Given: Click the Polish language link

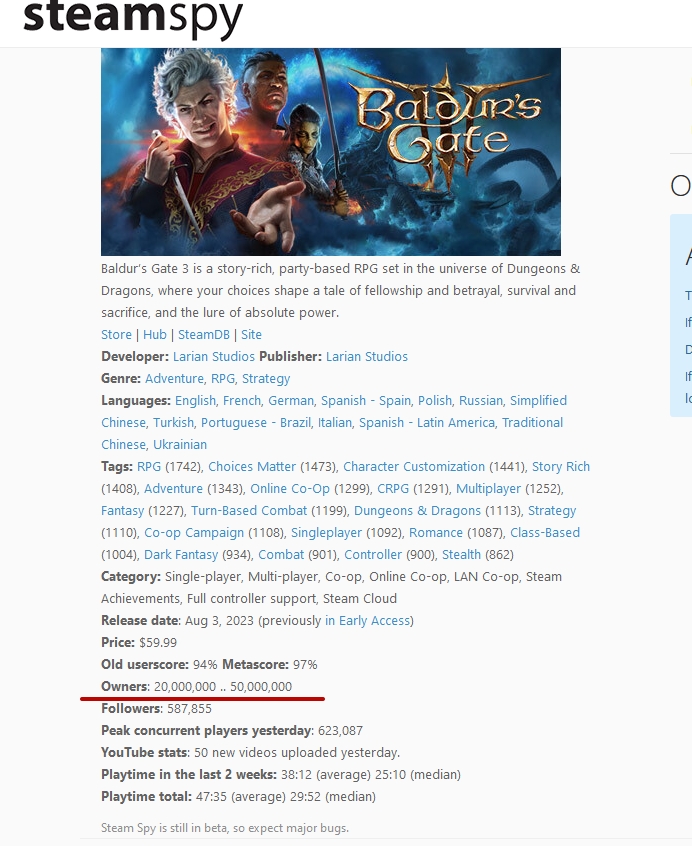Looking at the screenshot, I should point(435,401).
